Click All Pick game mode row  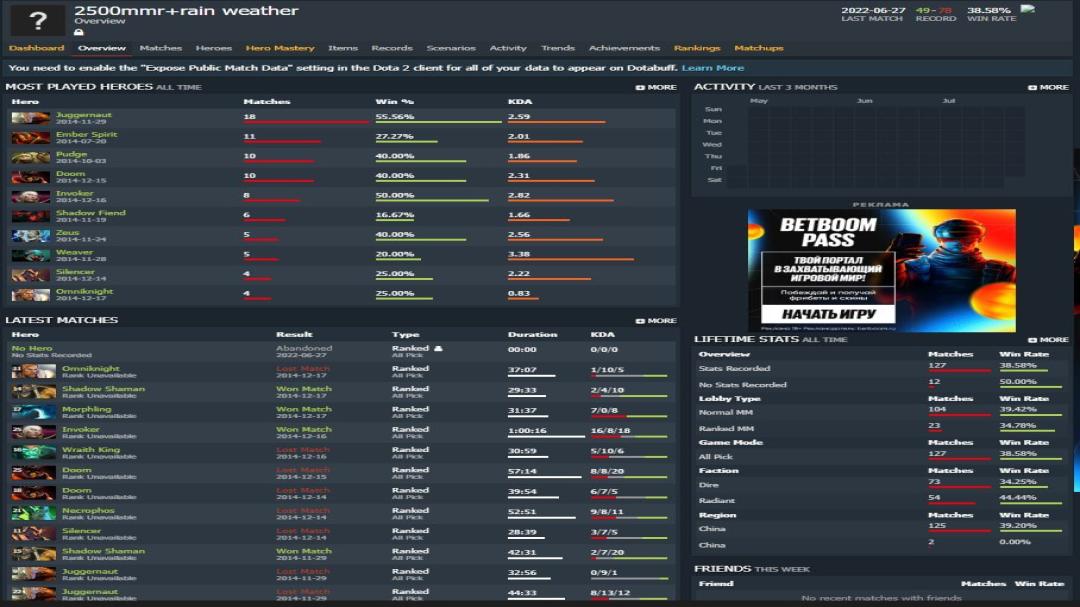pos(880,456)
